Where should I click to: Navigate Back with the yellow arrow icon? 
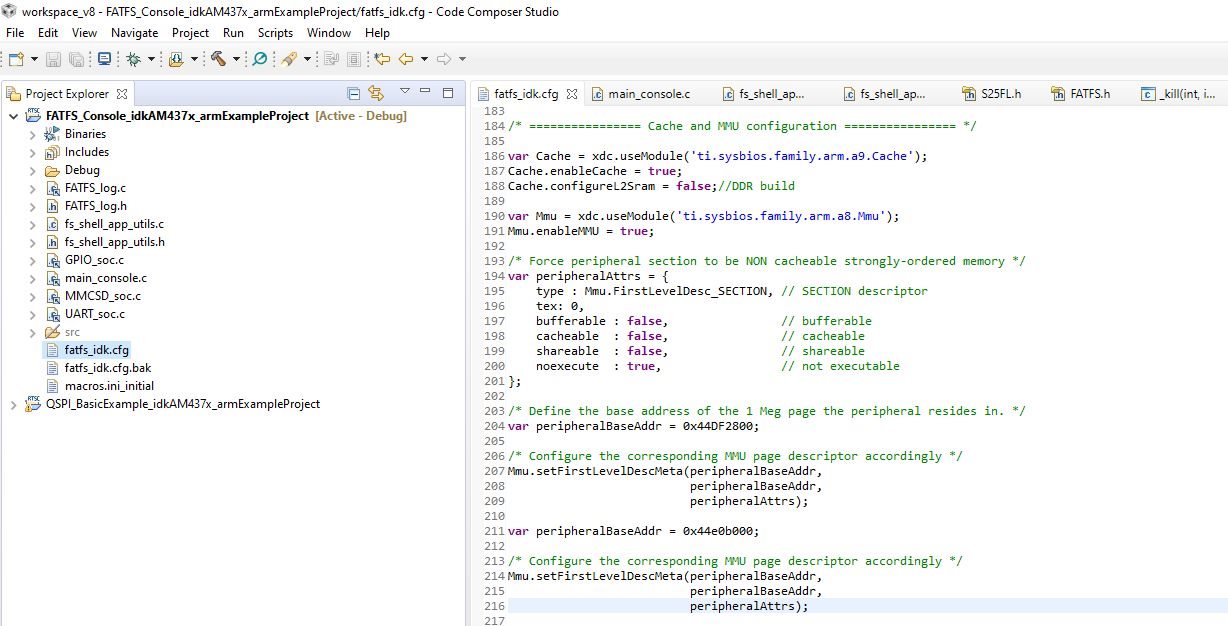pyautogui.click(x=406, y=59)
